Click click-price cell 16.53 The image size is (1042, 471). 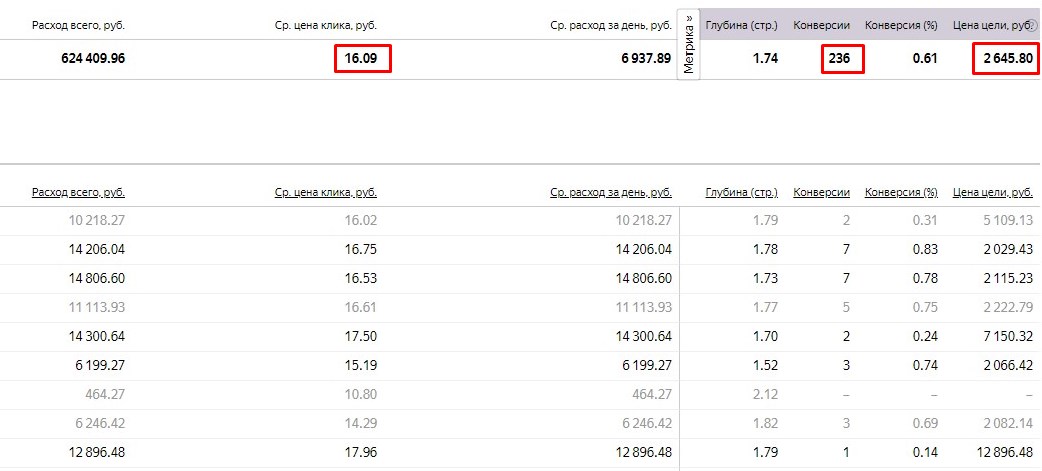[361, 279]
